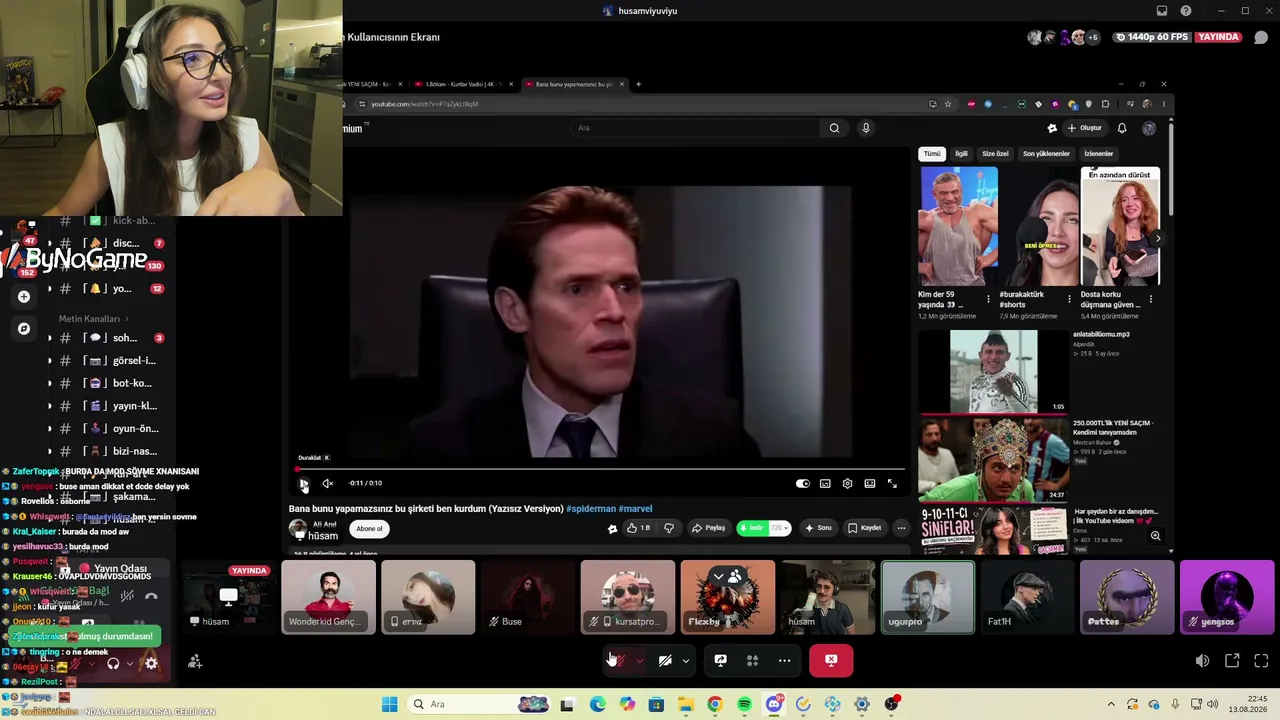This screenshot has width=1280, height=720.
Task: Click into the YouTube Ara search field
Action: (x=695, y=128)
